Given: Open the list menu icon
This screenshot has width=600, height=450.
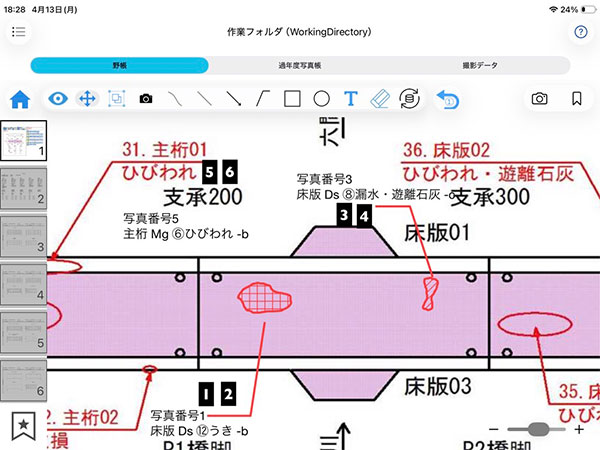Looking at the screenshot, I should [18, 32].
